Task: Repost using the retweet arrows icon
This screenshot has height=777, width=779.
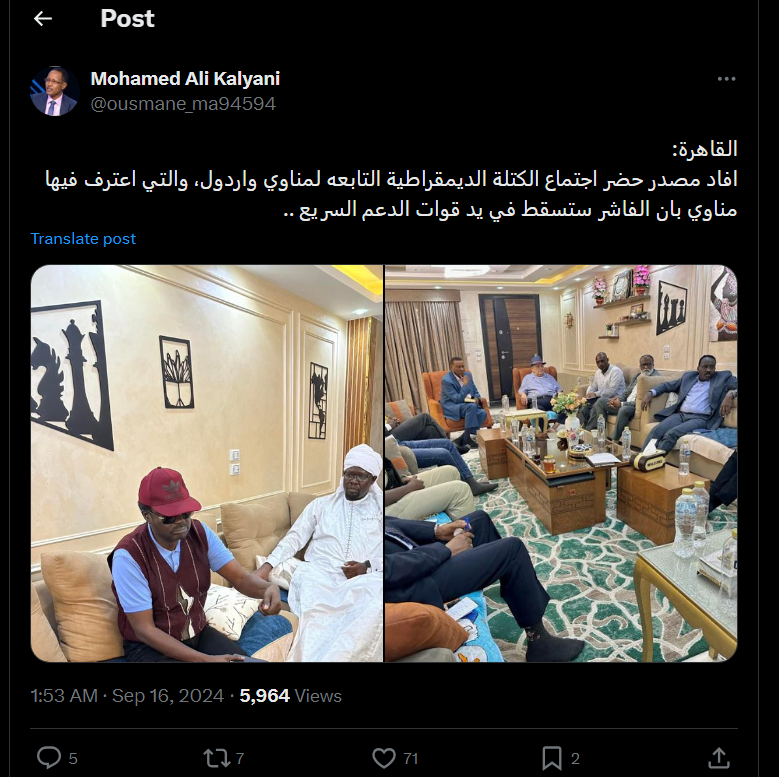Action: [x=216, y=758]
